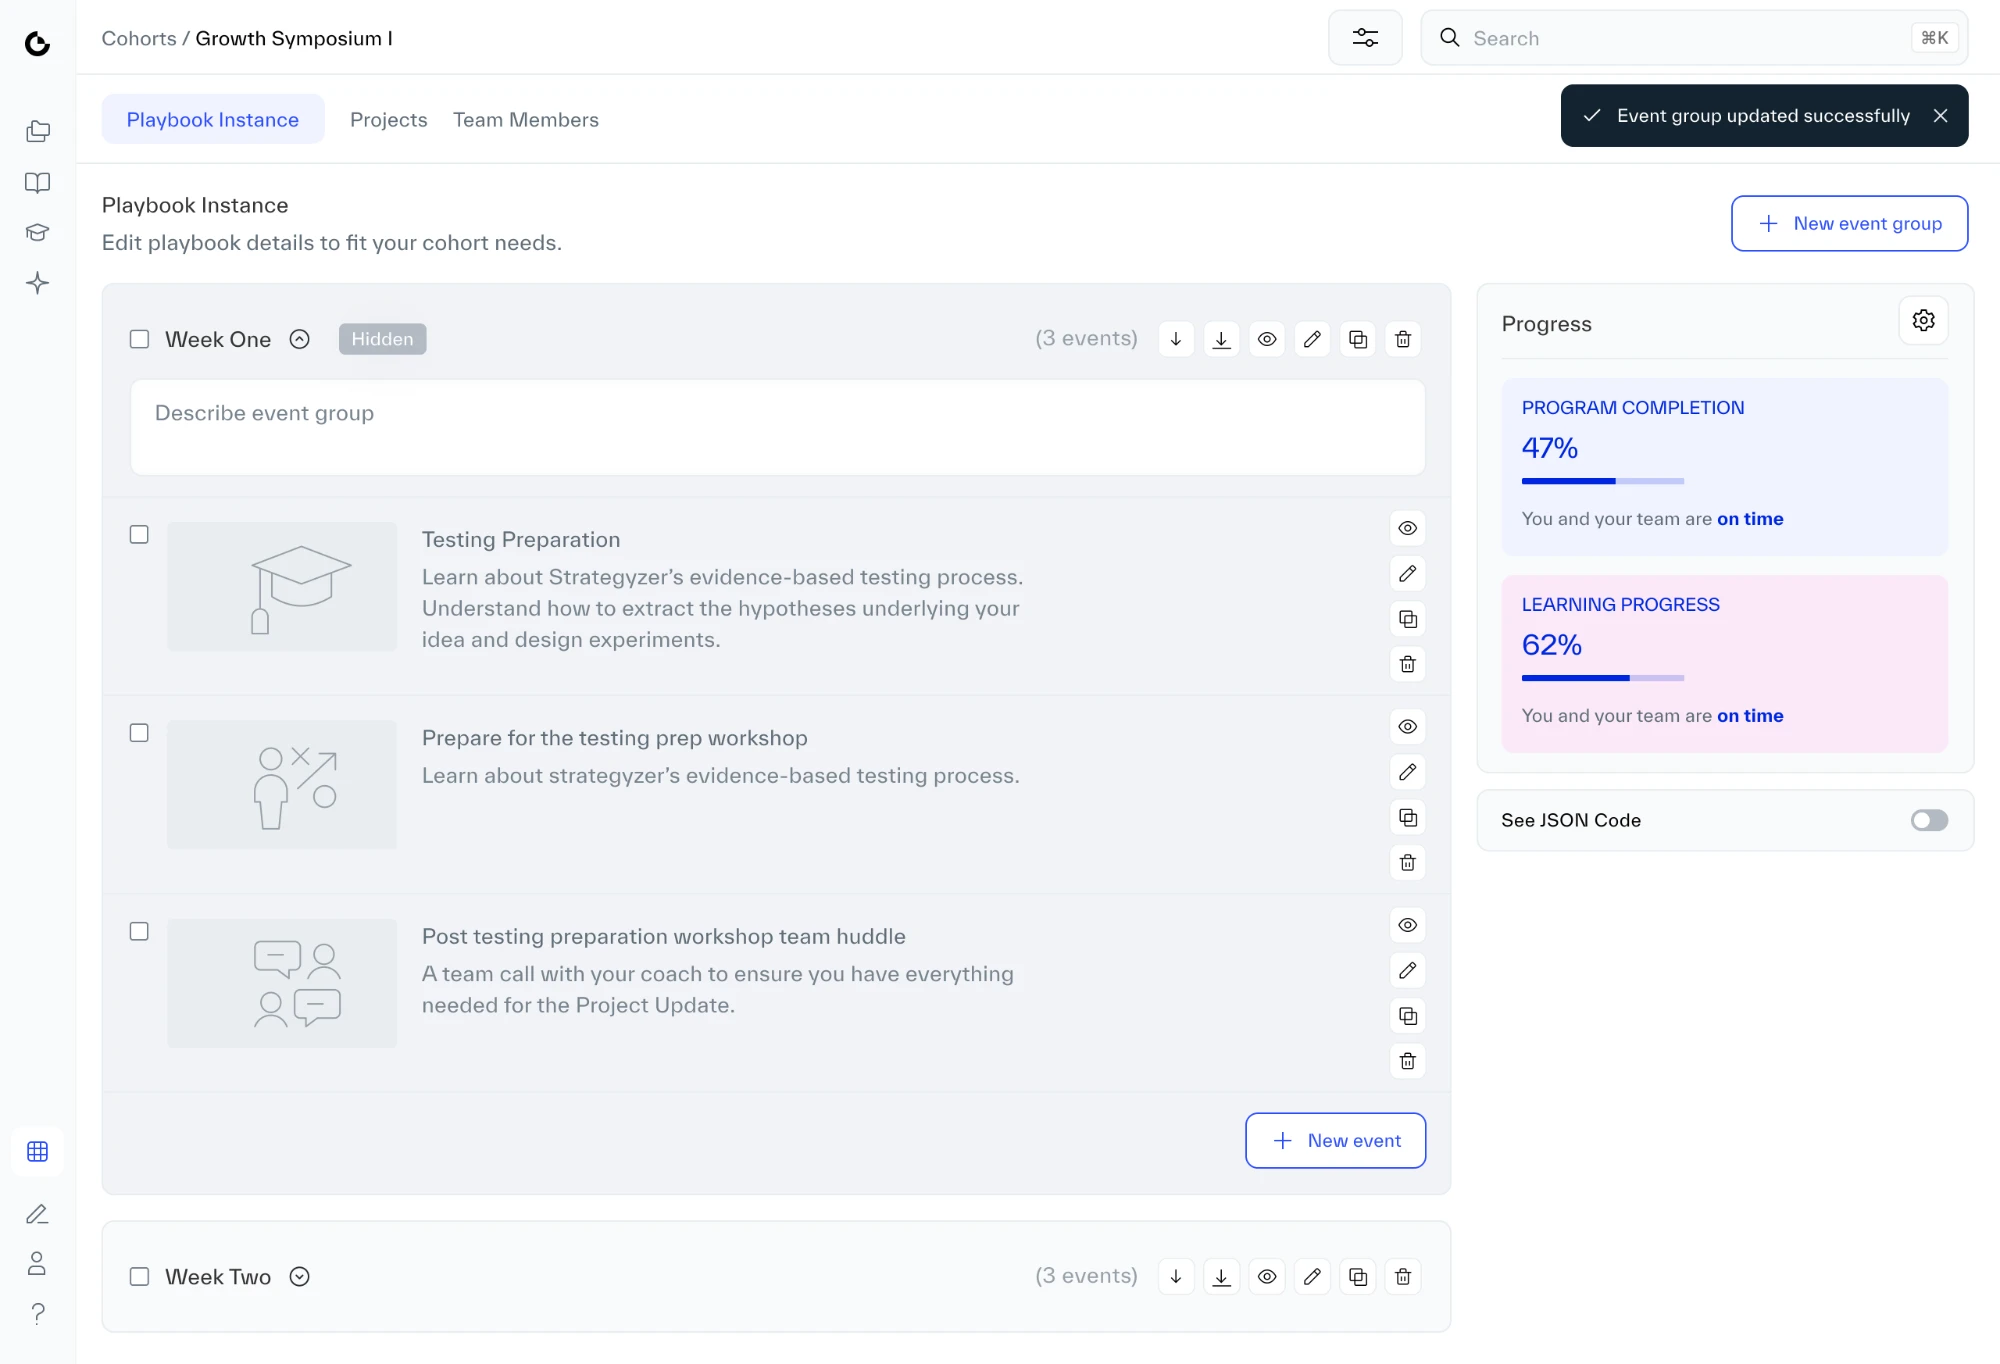Viewport: 2000px width, 1364px height.
Task: Collapse the Week One group chevron
Action: 299,339
